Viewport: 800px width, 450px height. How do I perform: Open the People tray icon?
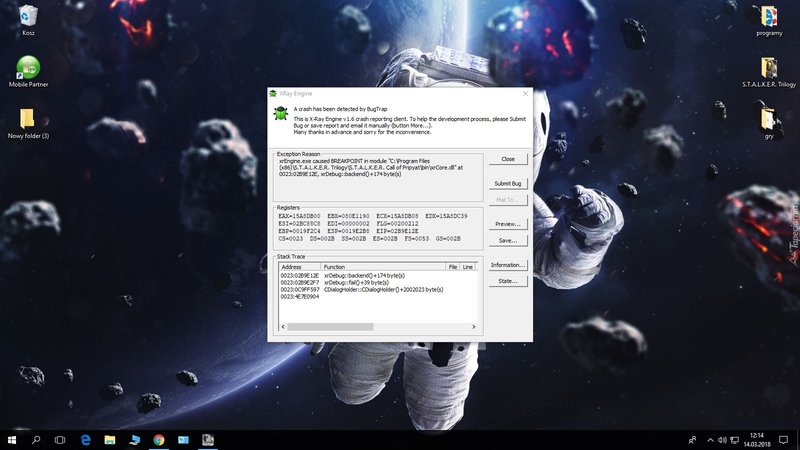pyautogui.click(x=692, y=440)
